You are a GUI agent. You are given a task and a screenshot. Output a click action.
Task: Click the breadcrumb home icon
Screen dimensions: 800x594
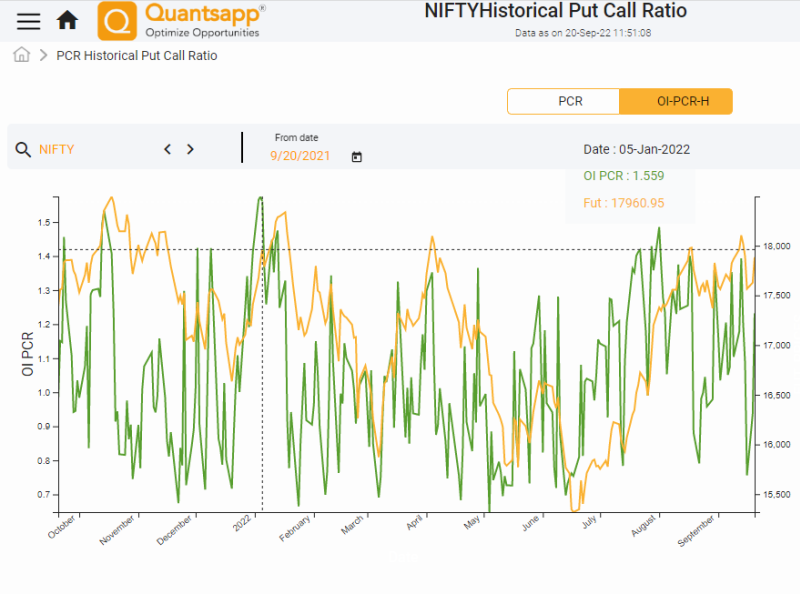(20, 55)
